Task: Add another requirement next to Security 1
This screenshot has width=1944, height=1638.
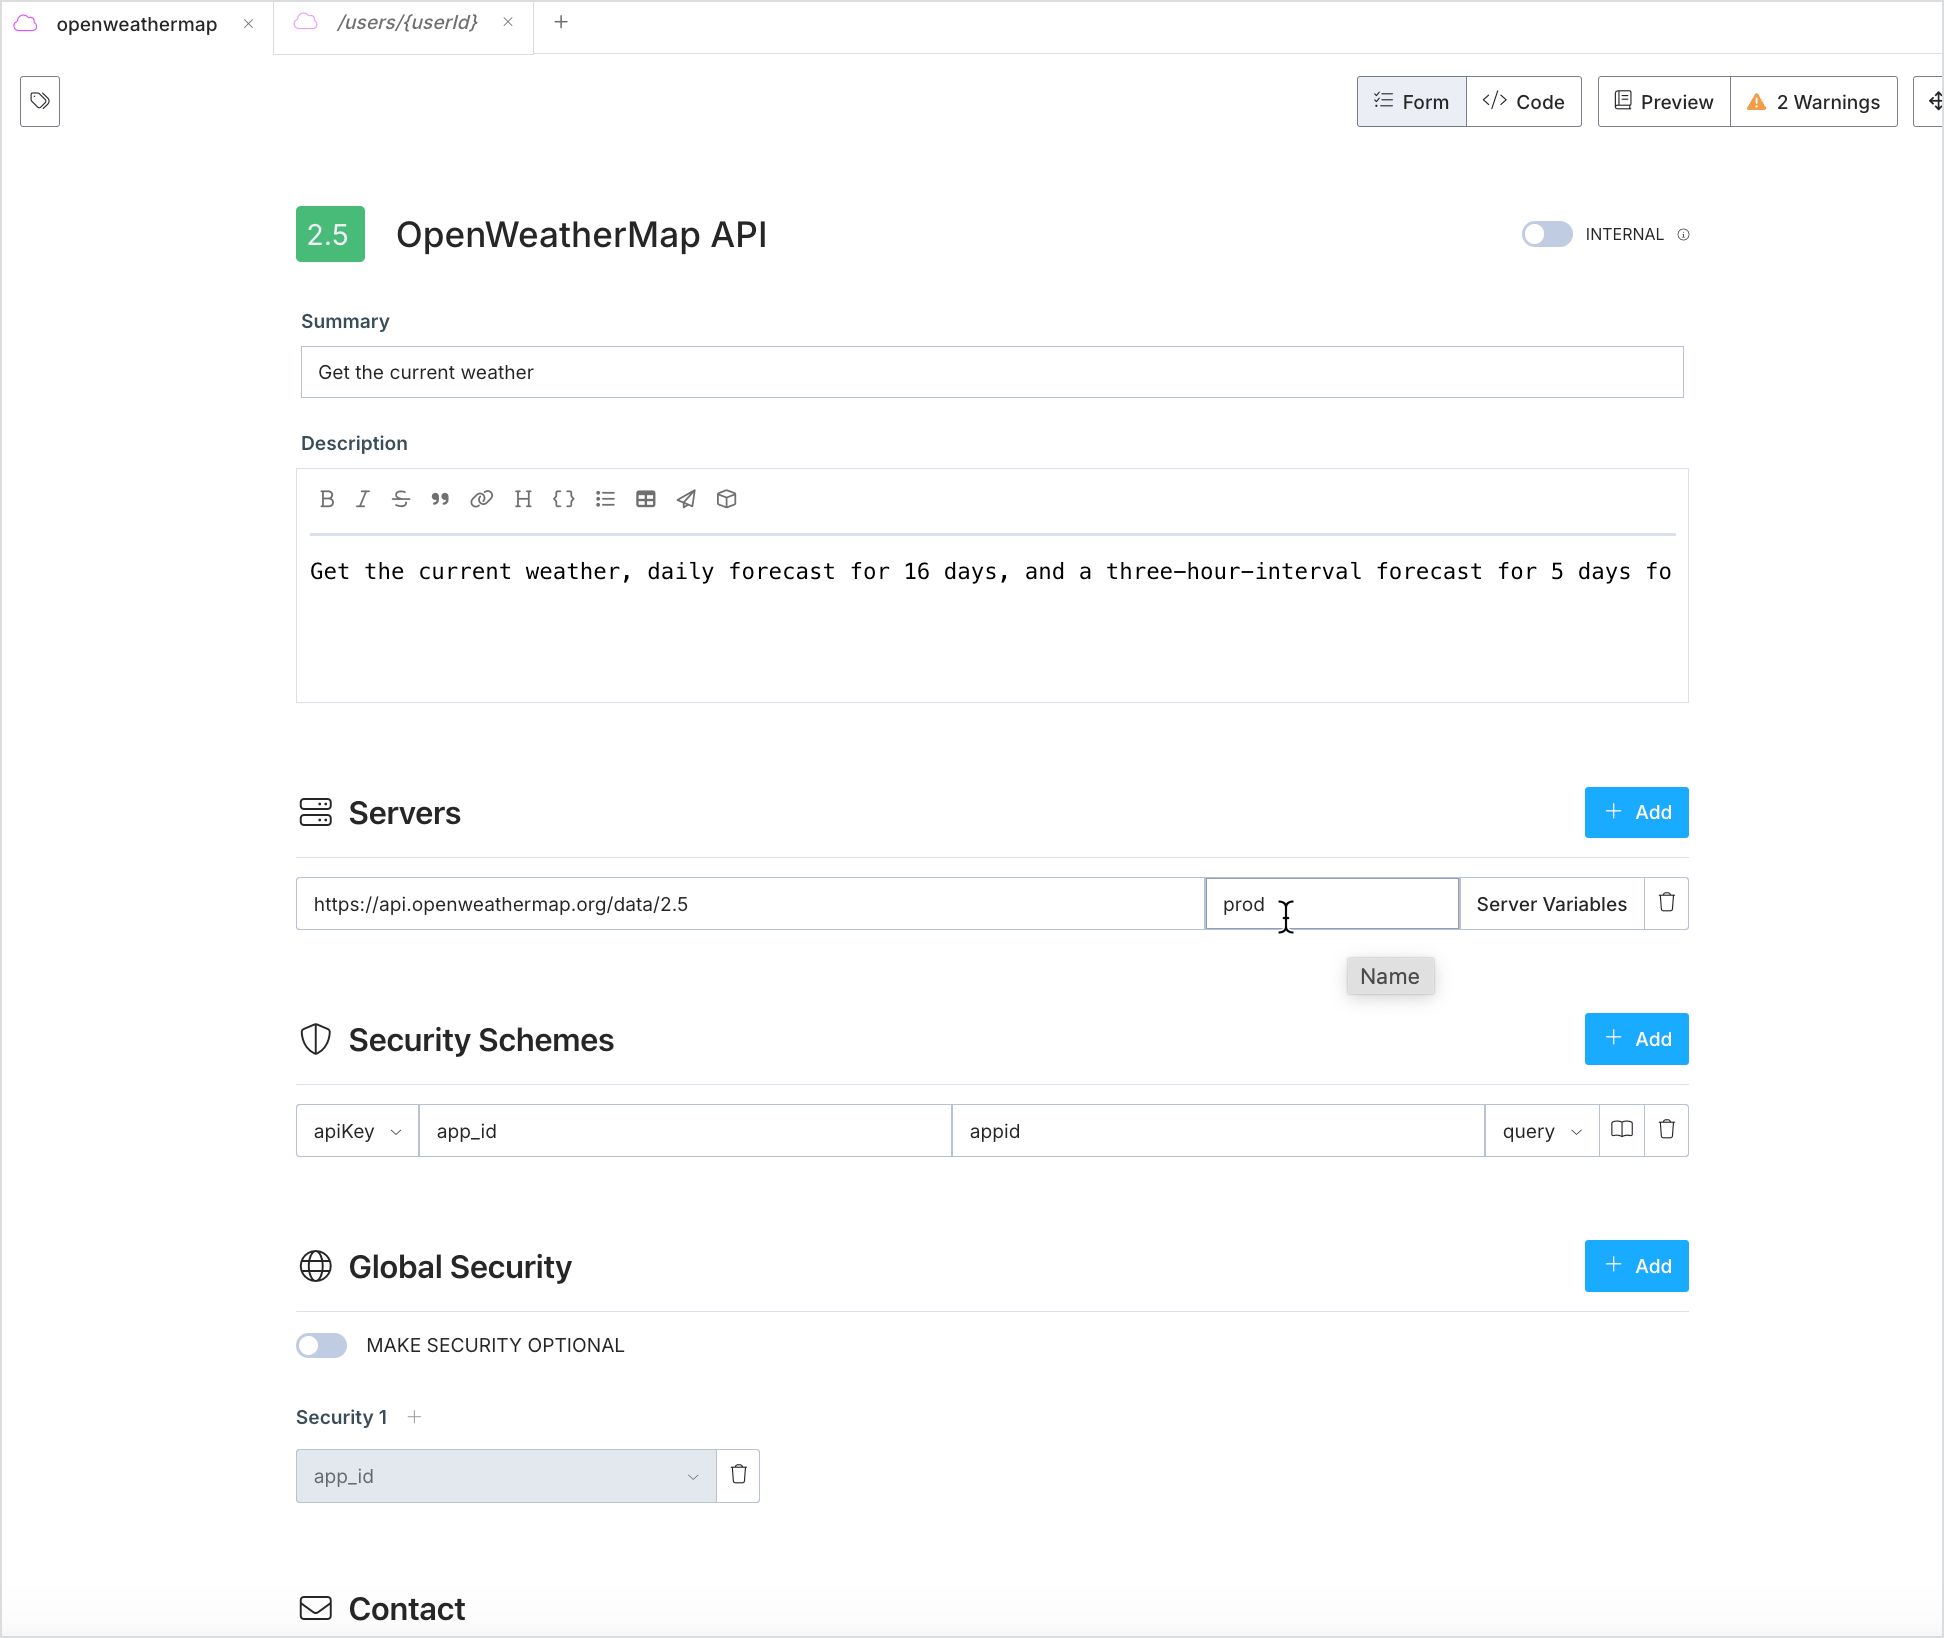Action: (x=414, y=1417)
